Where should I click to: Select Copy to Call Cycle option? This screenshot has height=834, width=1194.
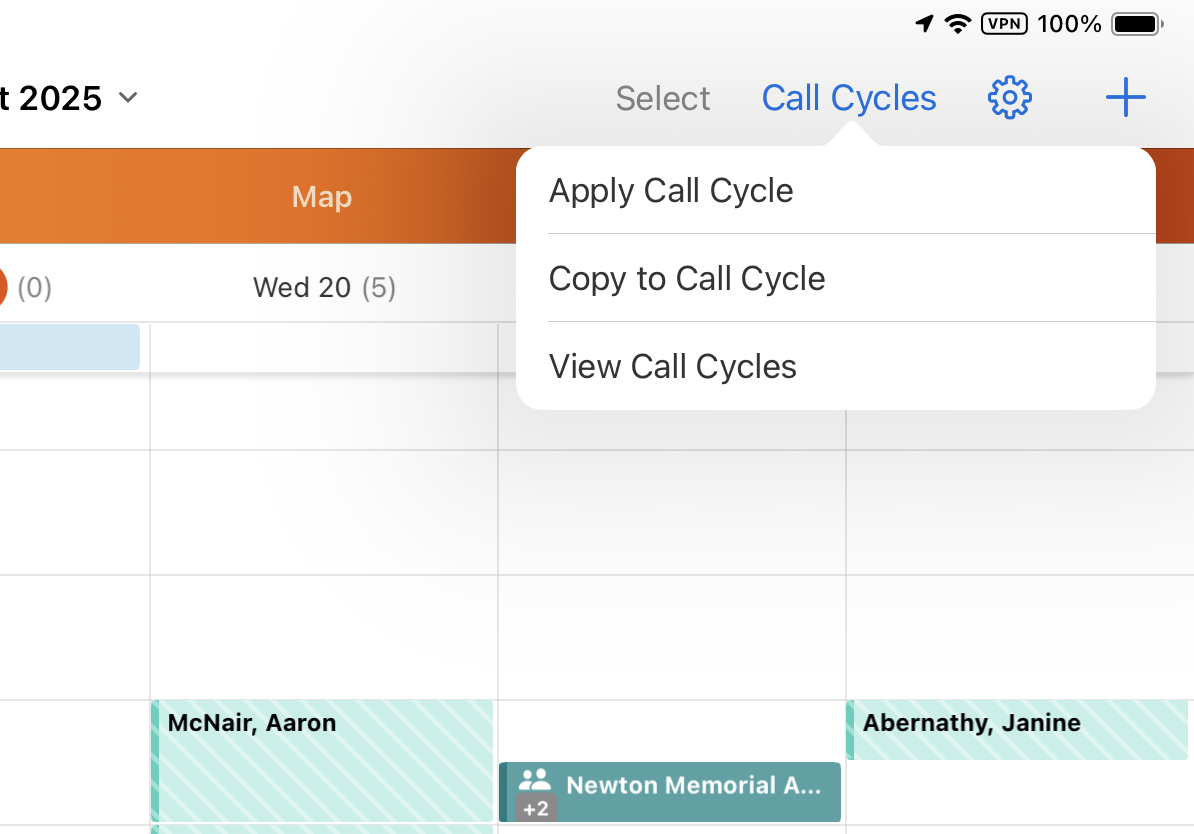click(687, 279)
